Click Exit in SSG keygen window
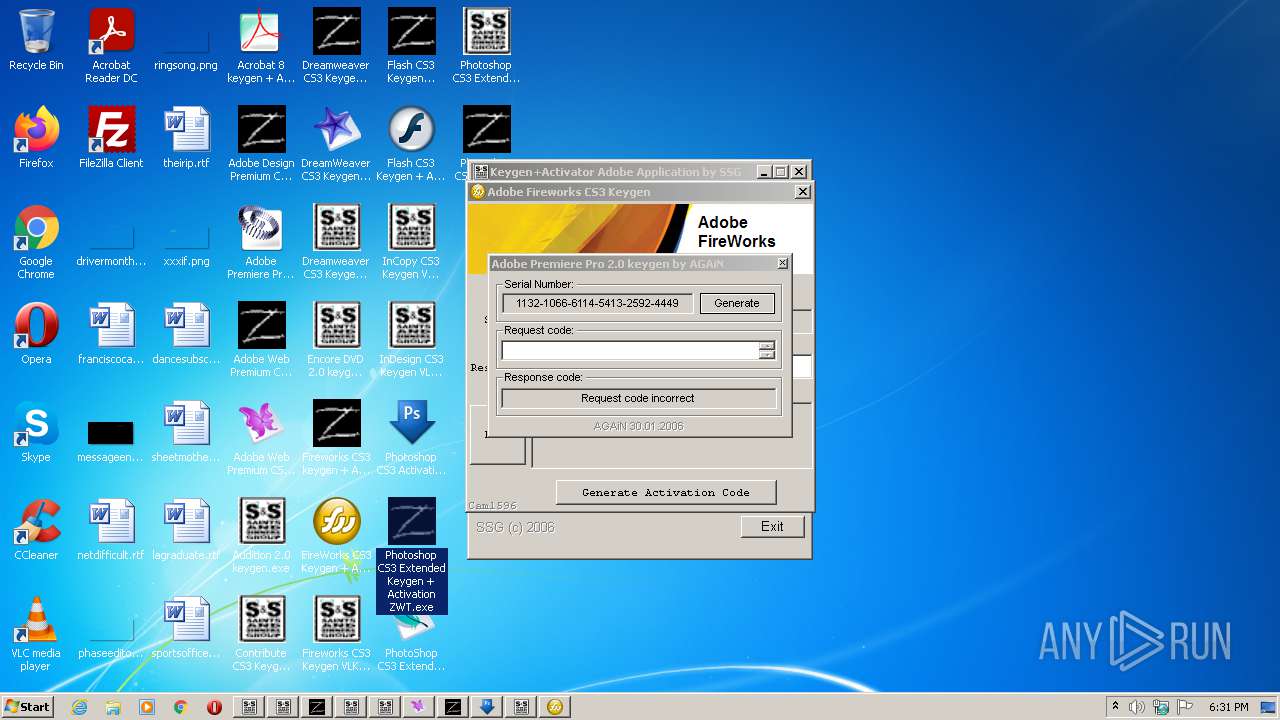 tap(772, 526)
